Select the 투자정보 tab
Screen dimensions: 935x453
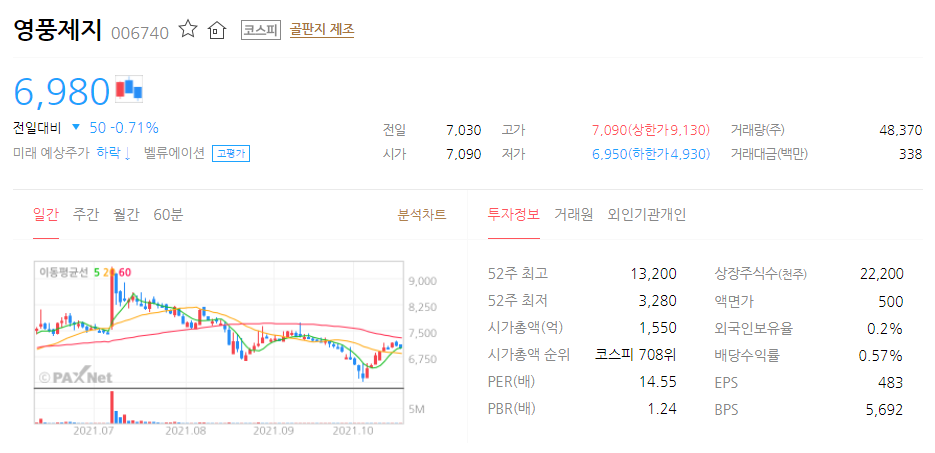(513, 215)
